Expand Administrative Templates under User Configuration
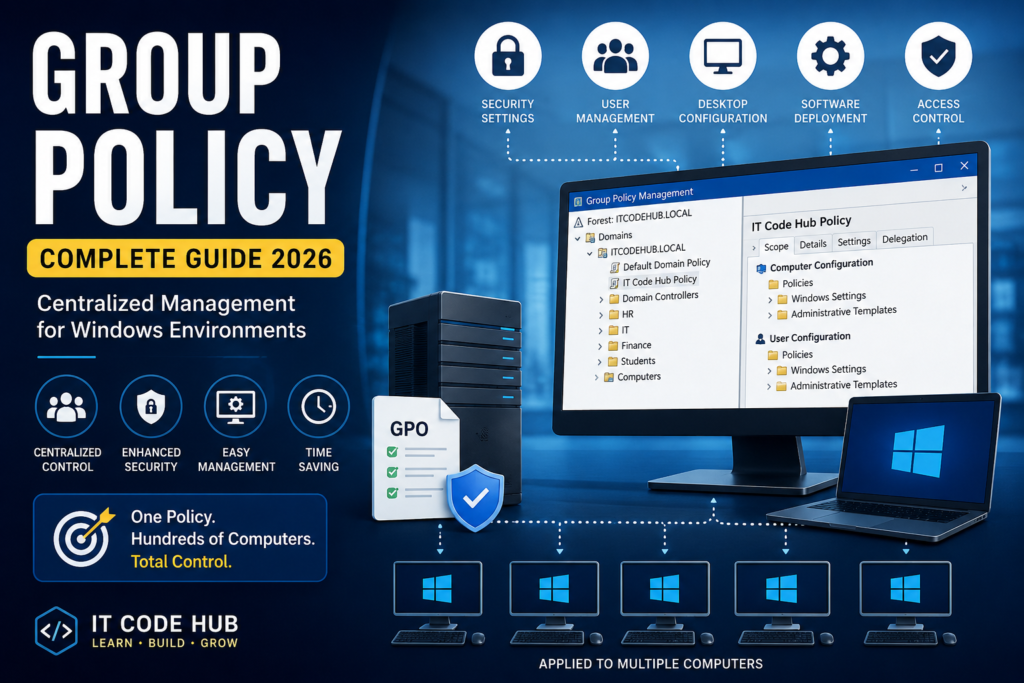This screenshot has width=1024, height=683. [x=769, y=387]
